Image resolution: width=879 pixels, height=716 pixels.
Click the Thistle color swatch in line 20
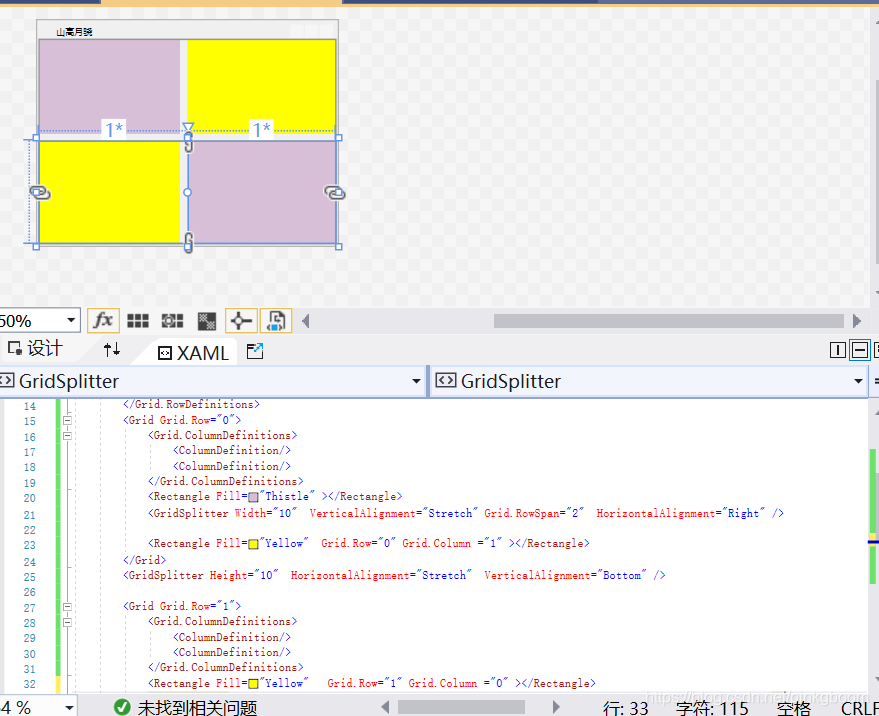[253, 497]
